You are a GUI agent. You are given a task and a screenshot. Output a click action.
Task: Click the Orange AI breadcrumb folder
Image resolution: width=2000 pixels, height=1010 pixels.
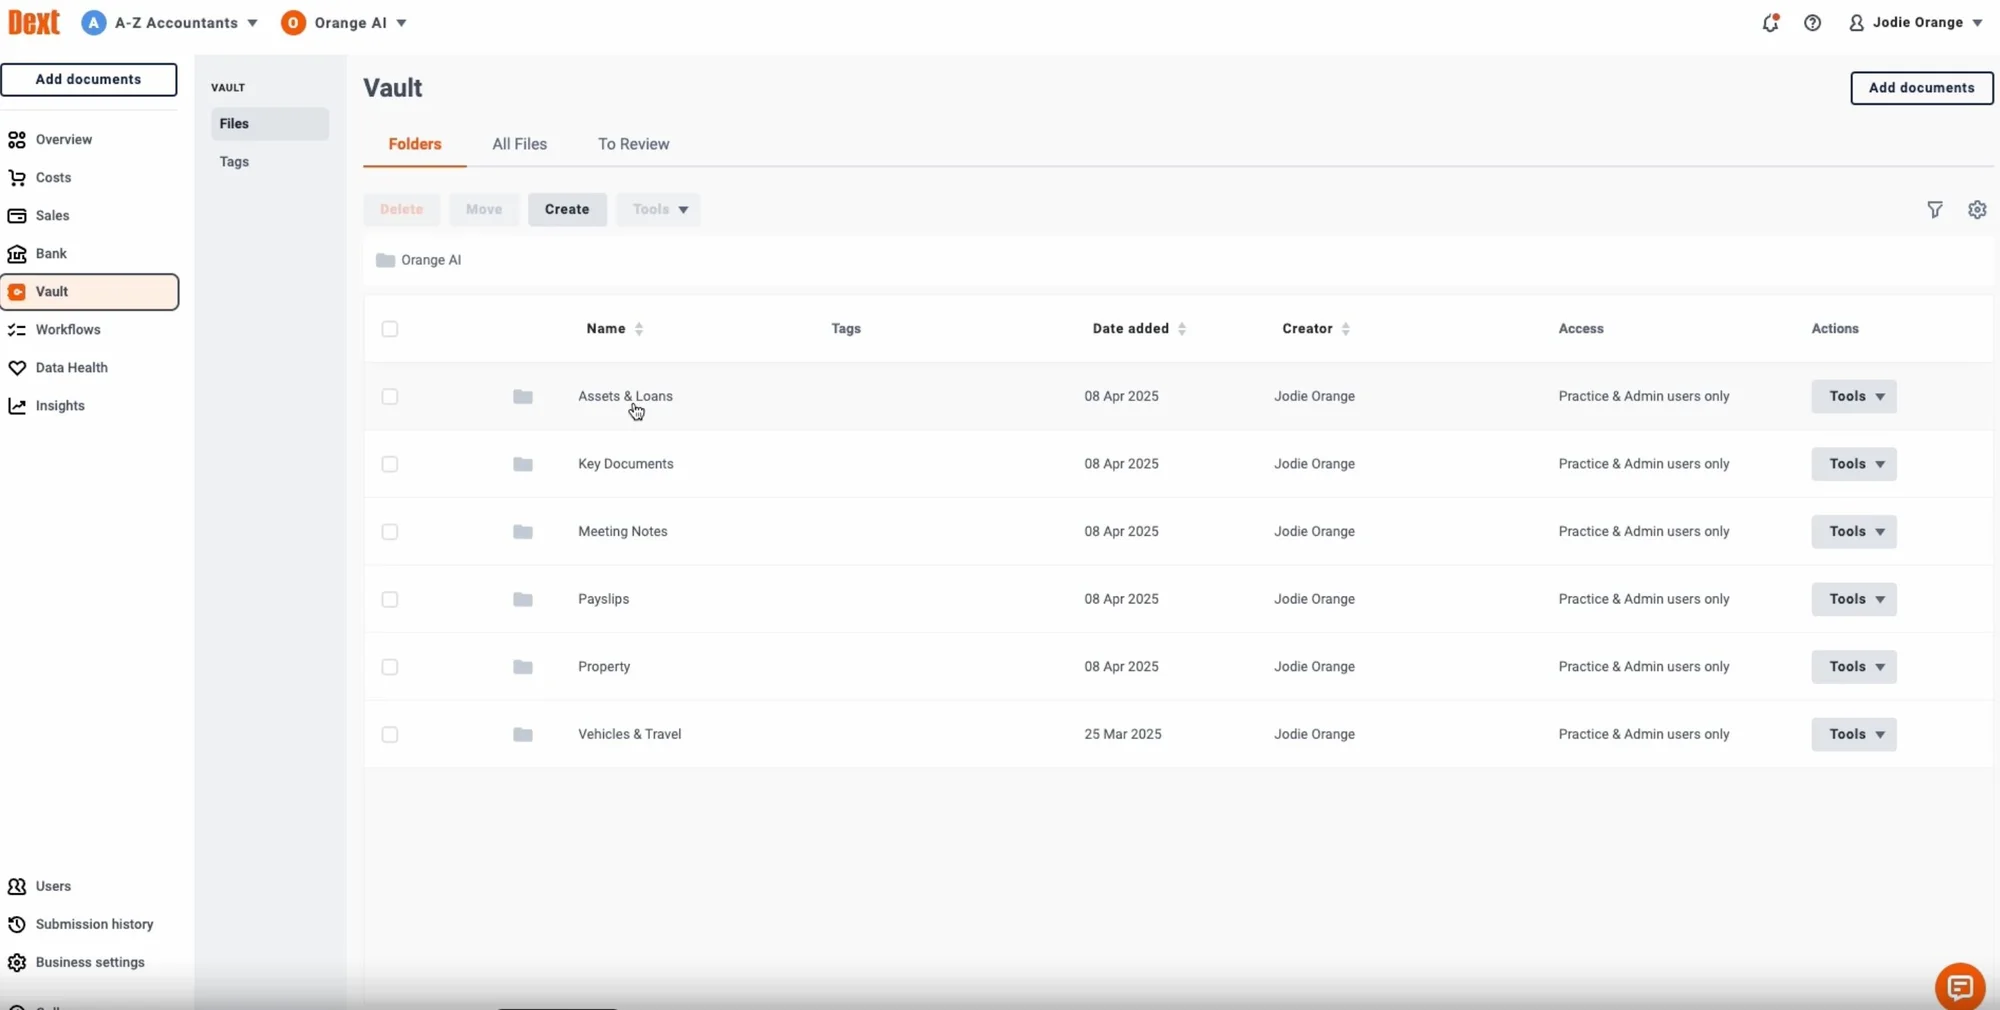click(419, 260)
